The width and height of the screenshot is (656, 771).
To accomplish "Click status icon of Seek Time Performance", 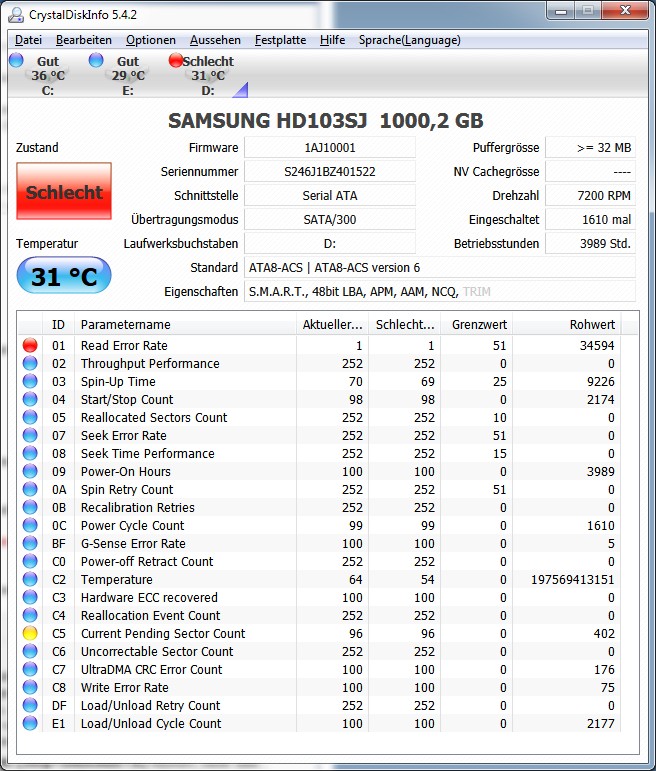I will 30,453.
